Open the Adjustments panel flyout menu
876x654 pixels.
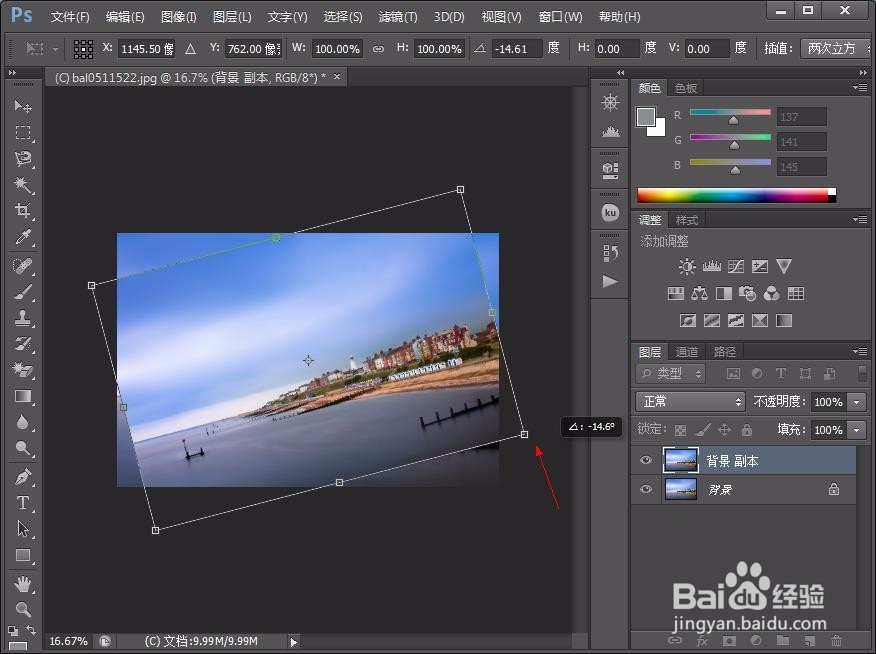pyautogui.click(x=860, y=219)
